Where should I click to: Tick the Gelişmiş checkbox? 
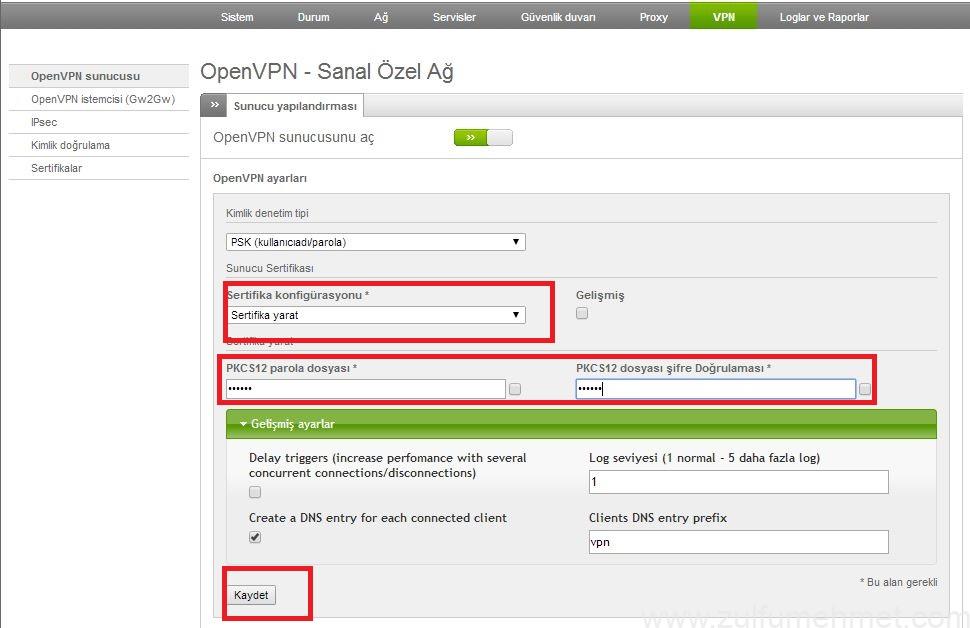click(x=582, y=313)
